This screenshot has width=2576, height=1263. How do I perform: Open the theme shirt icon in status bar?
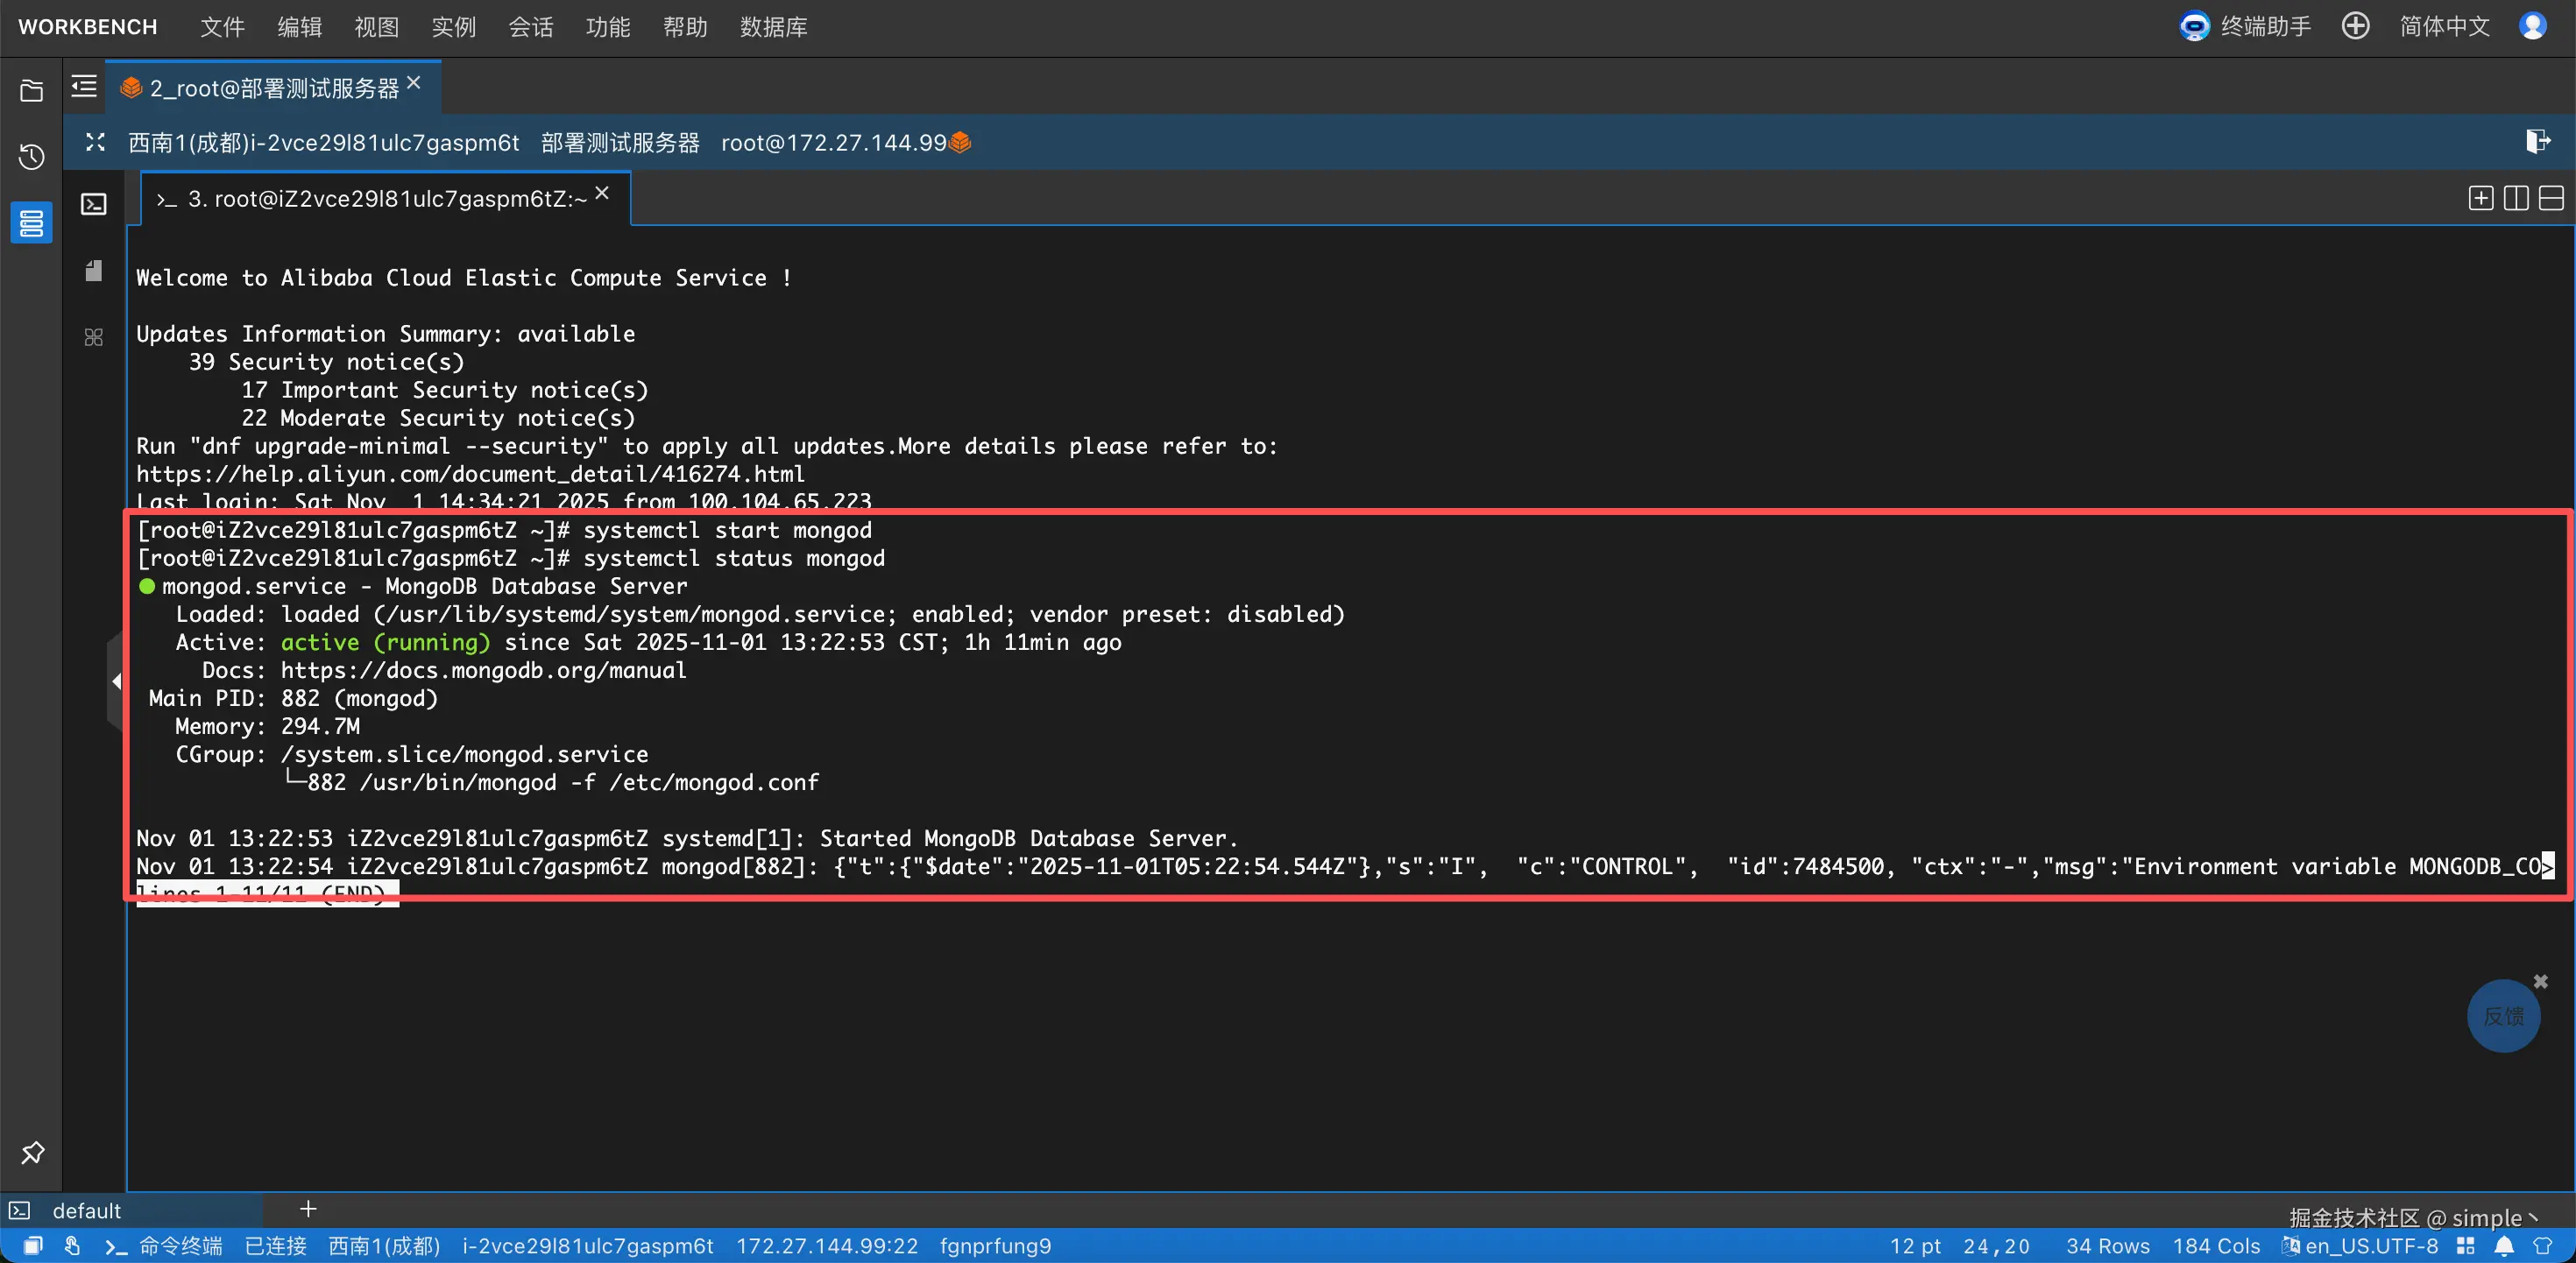coord(2543,1246)
